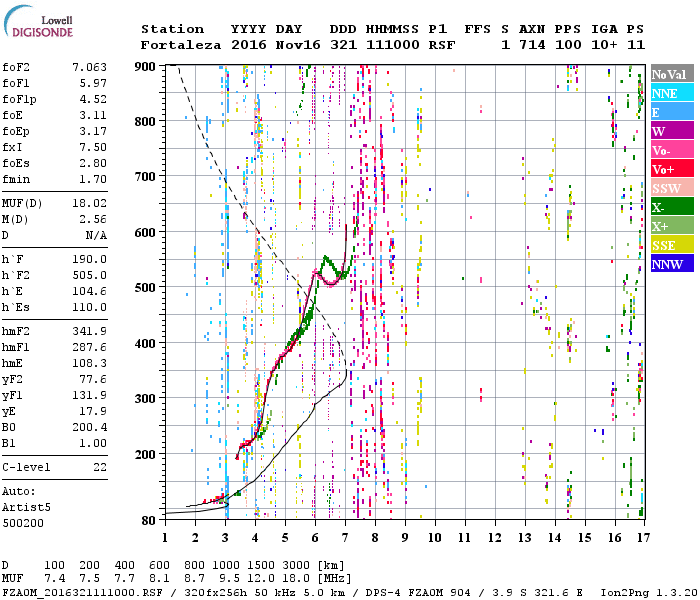Select the NNE cyan legend swatch
This screenshot has height=600, width=700.
point(672,93)
